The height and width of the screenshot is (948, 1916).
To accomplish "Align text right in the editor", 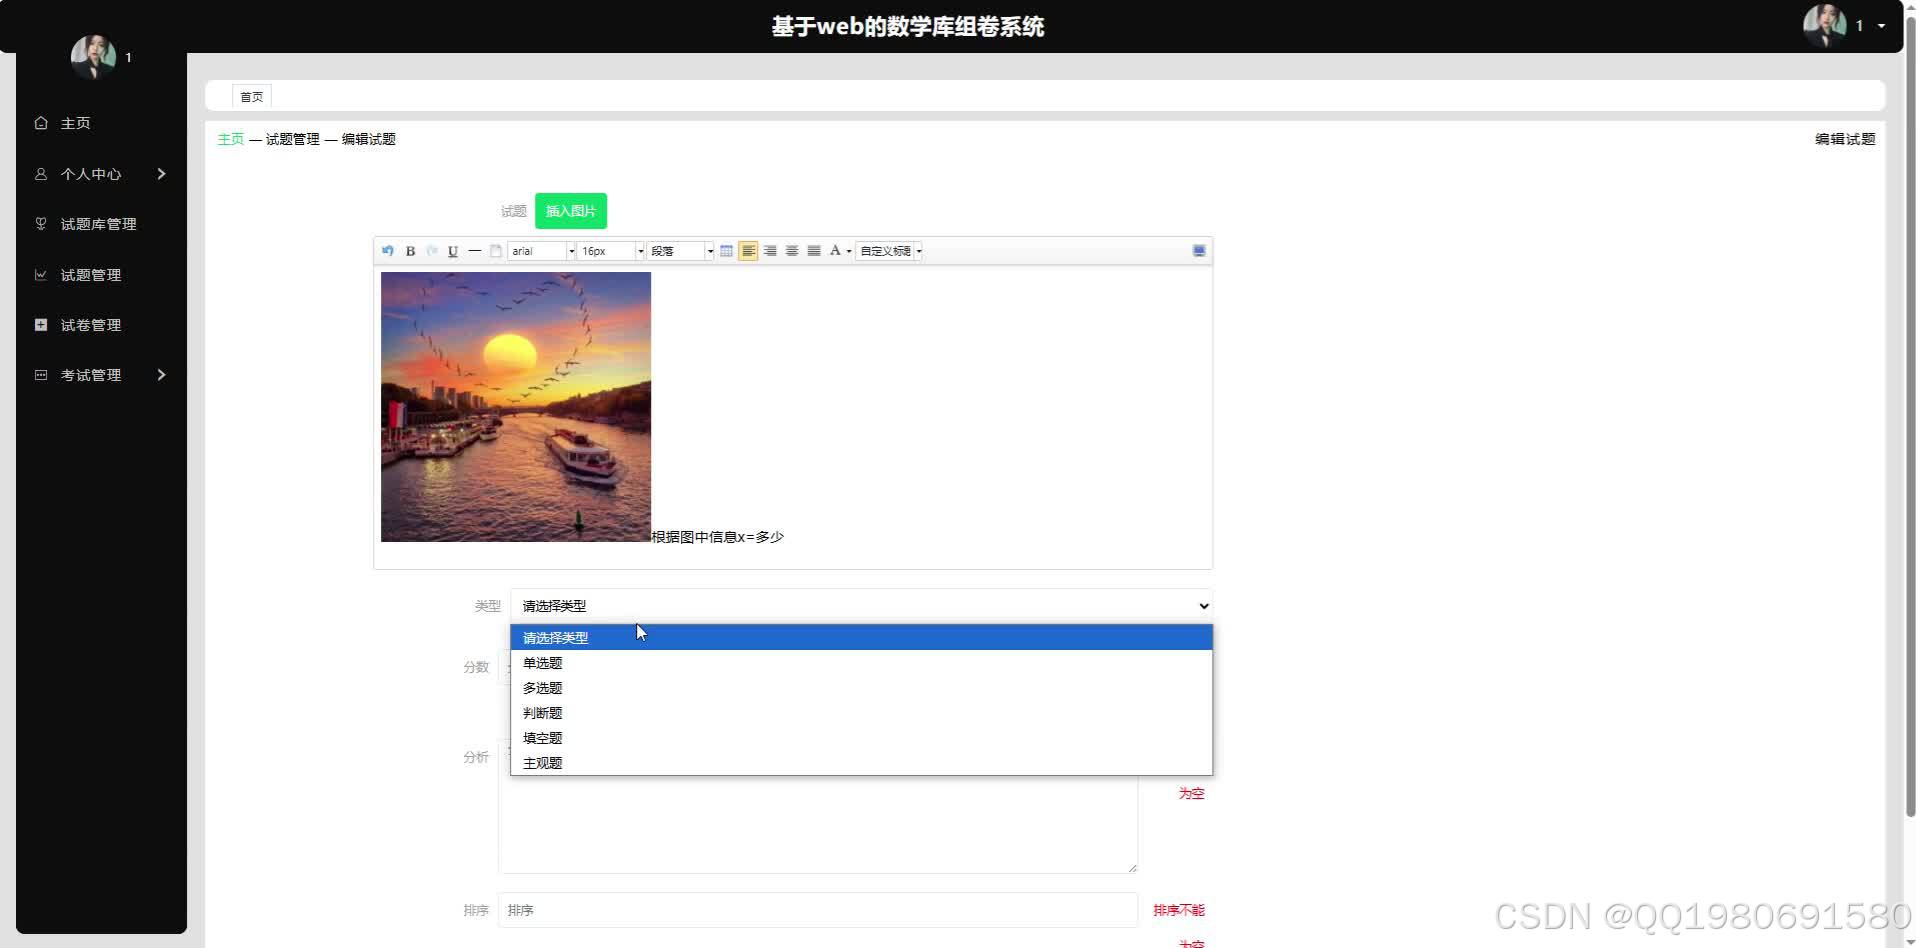I will 770,251.
